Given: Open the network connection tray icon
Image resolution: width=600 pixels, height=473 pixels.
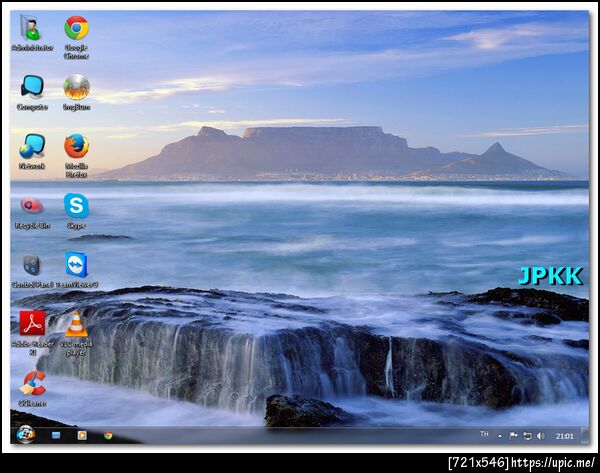Looking at the screenshot, I should click(x=527, y=436).
